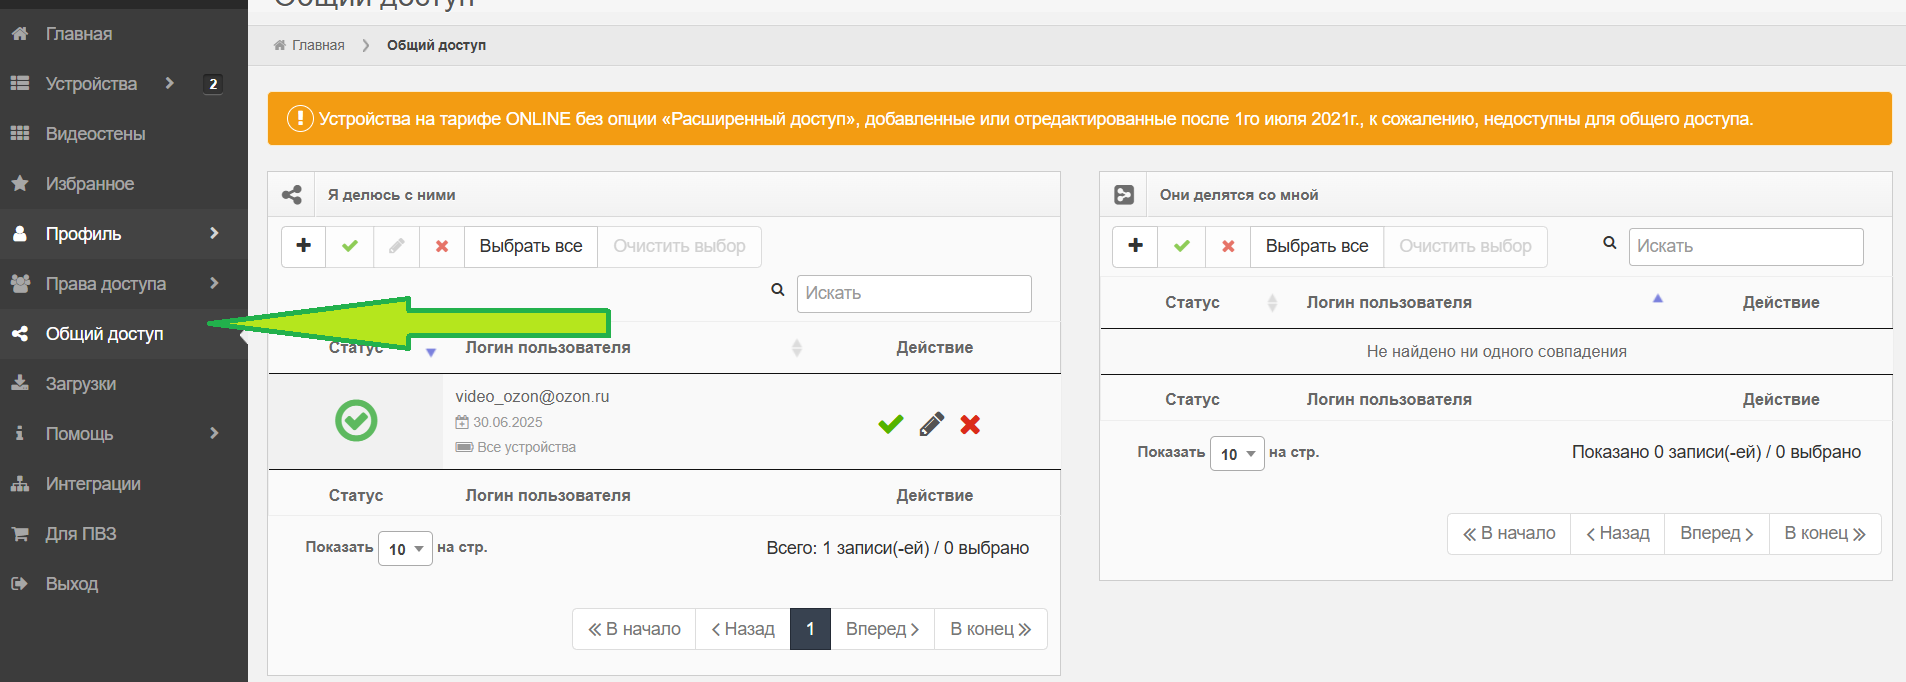Click the search field in the right panel
The height and width of the screenshot is (682, 1906).
coord(1745,247)
